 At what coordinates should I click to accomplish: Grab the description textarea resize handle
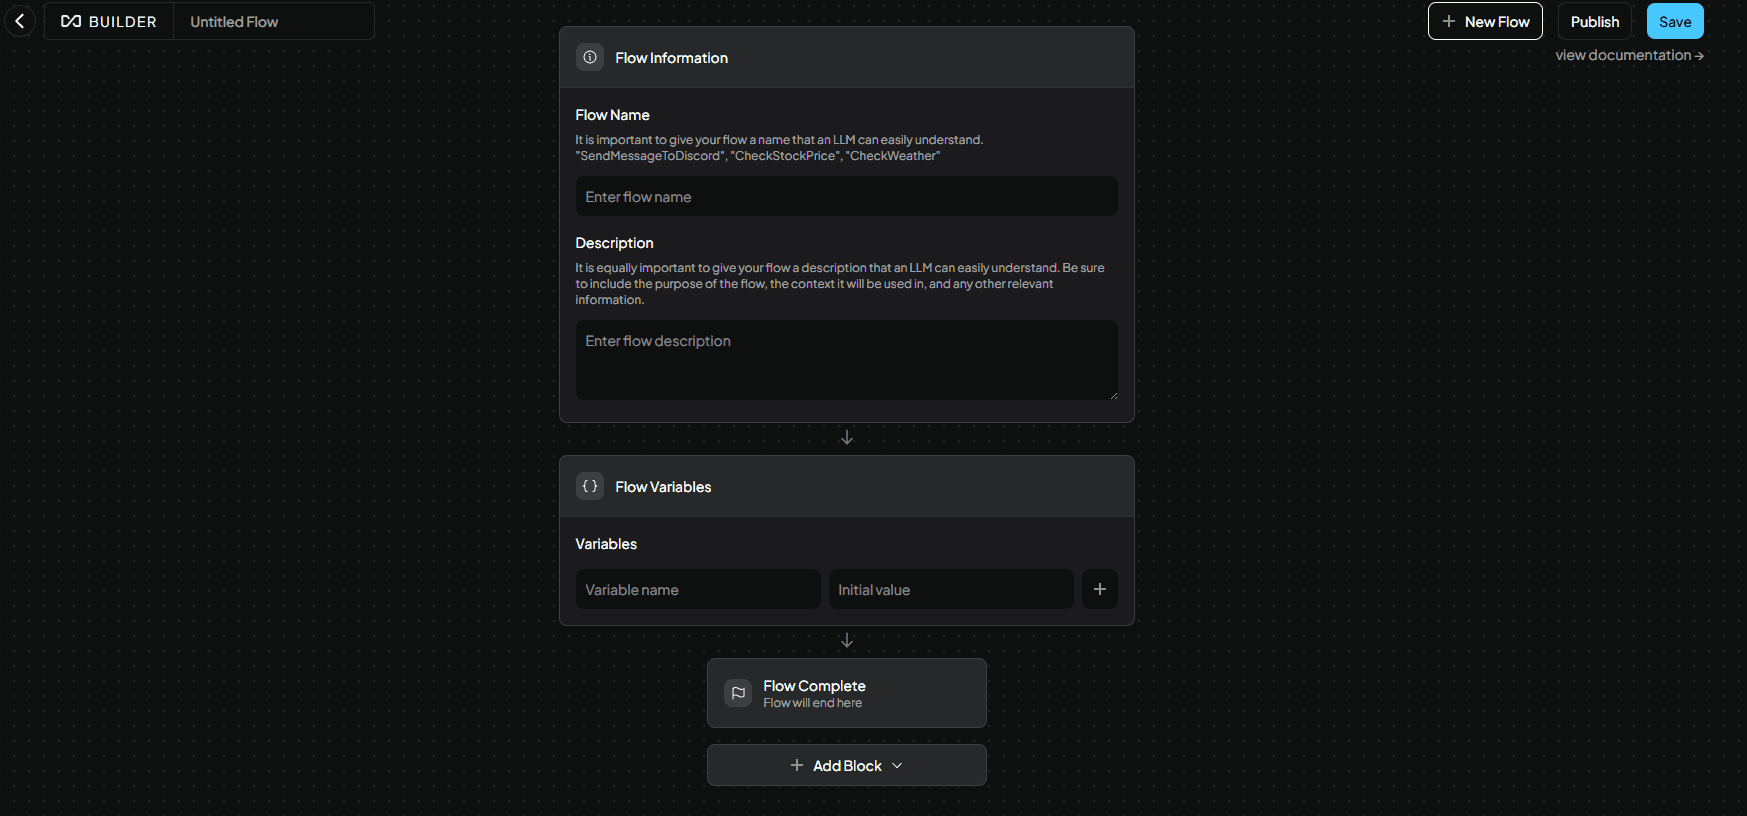pos(1113,395)
